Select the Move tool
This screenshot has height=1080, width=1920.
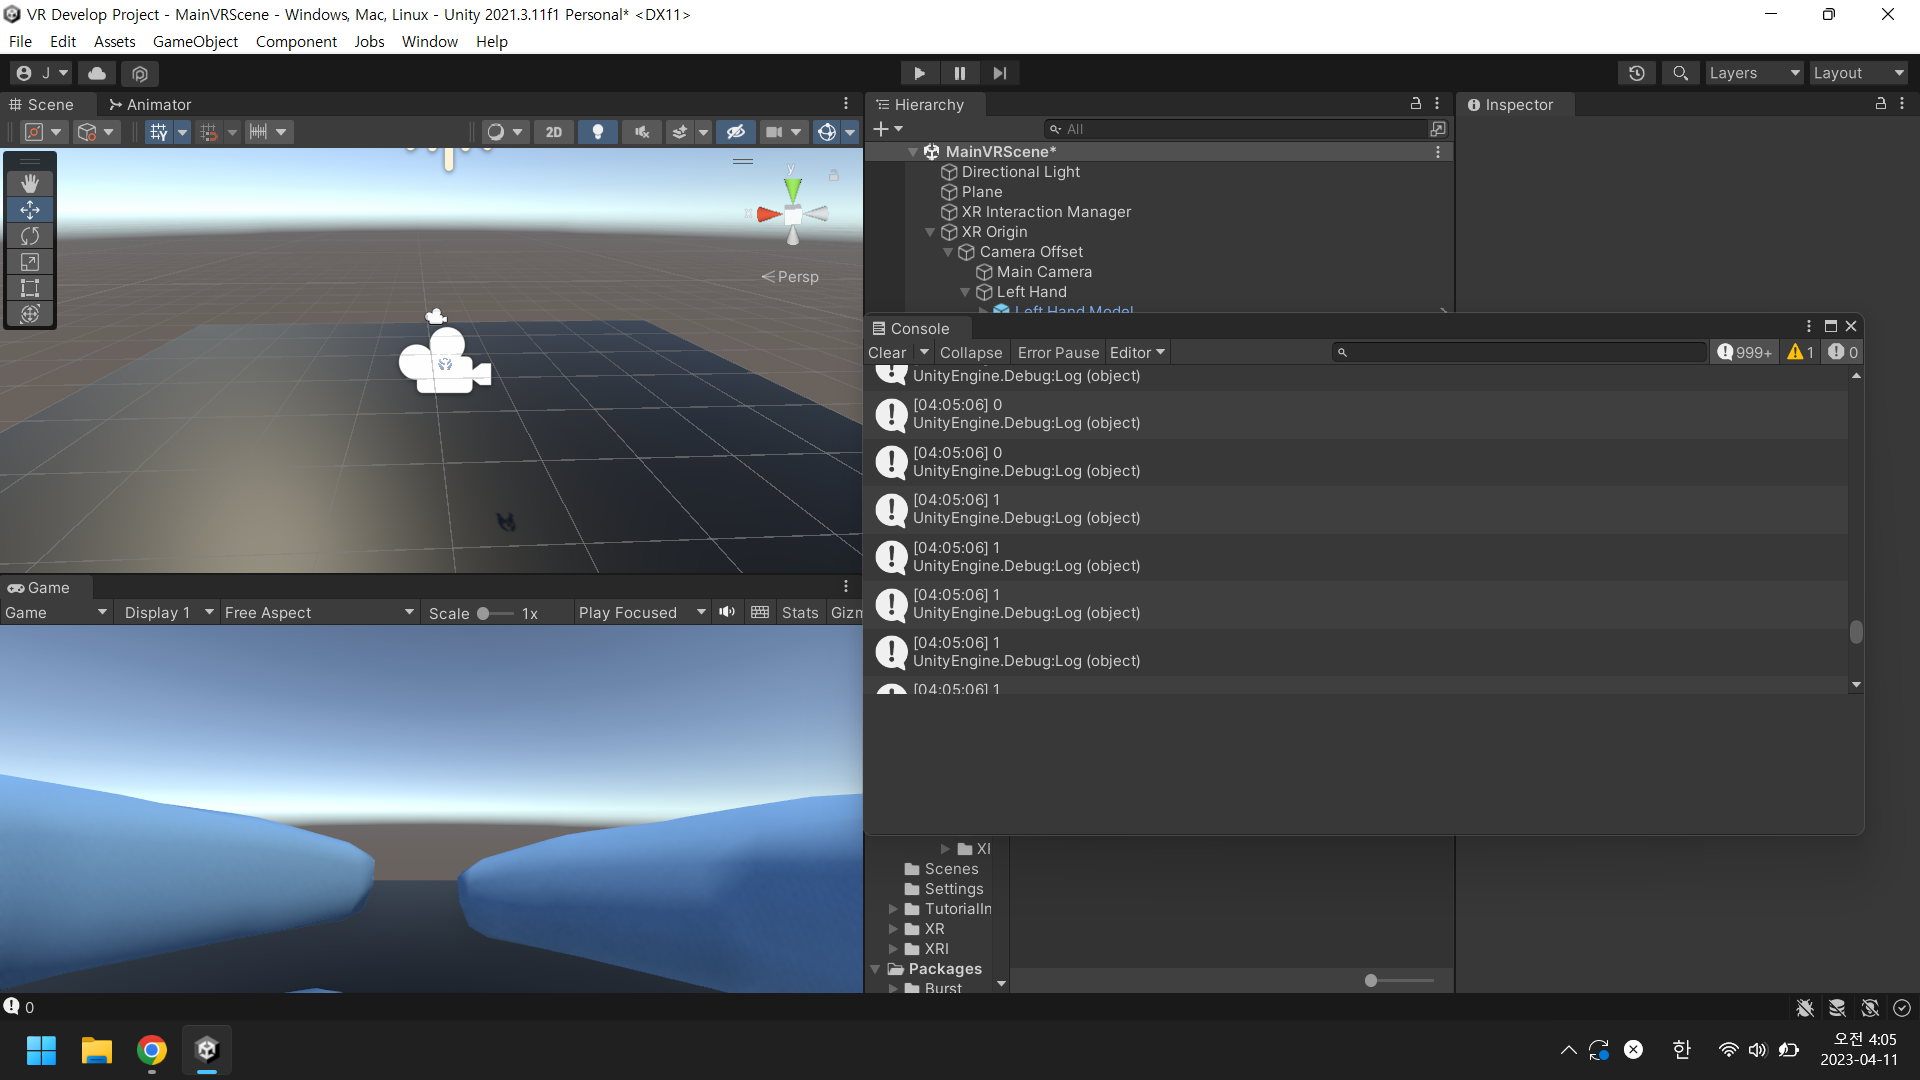click(30, 210)
